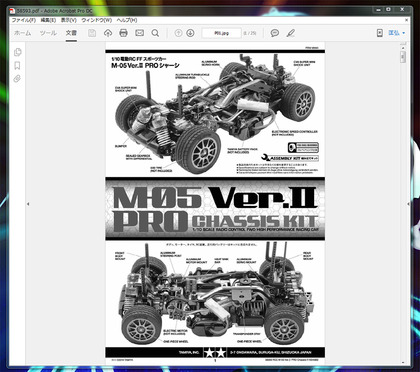
Task: Click the cloud upload icon
Action: (108, 33)
